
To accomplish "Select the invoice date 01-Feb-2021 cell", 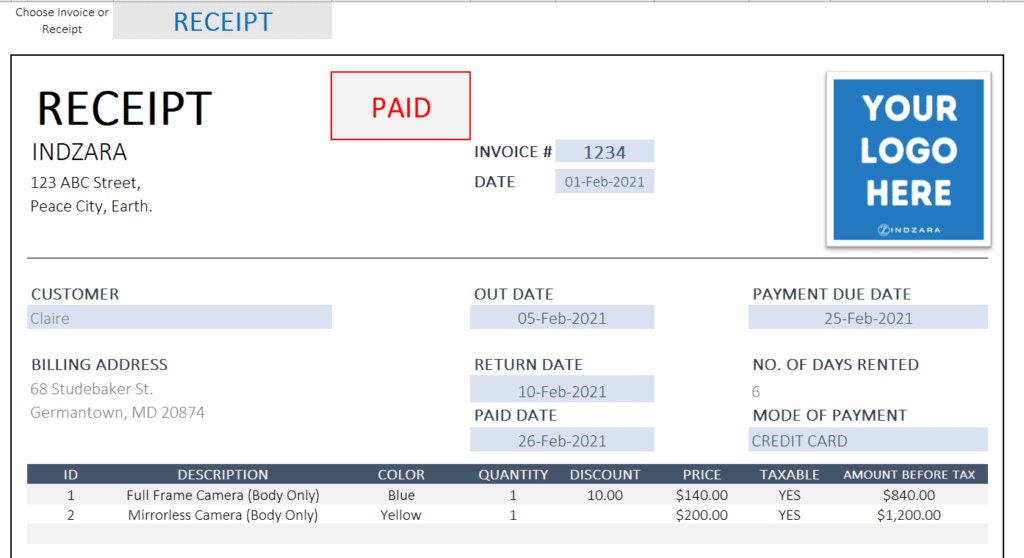I will pos(604,182).
